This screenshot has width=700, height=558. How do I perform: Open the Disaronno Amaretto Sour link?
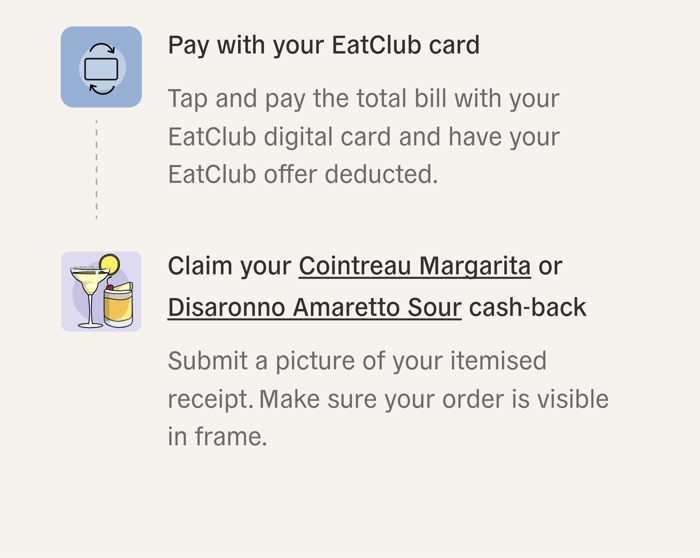coord(314,307)
